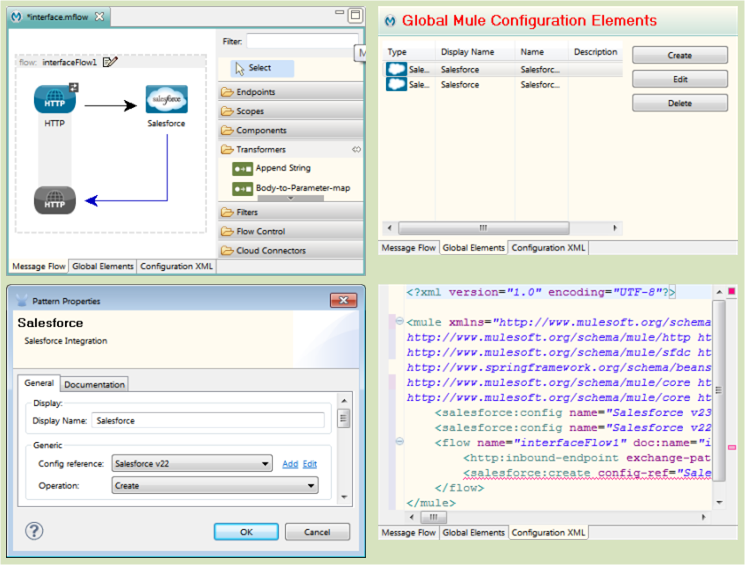Collapse the Transformers palette group
Screen dimensions: 745x565
(x=260, y=149)
